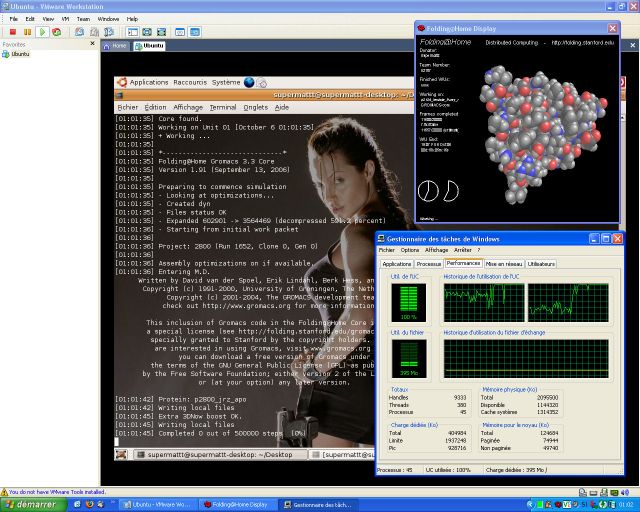Open the View menu in VMware Workstation
Viewport: 640px width, 512px height.
click(x=48, y=19)
